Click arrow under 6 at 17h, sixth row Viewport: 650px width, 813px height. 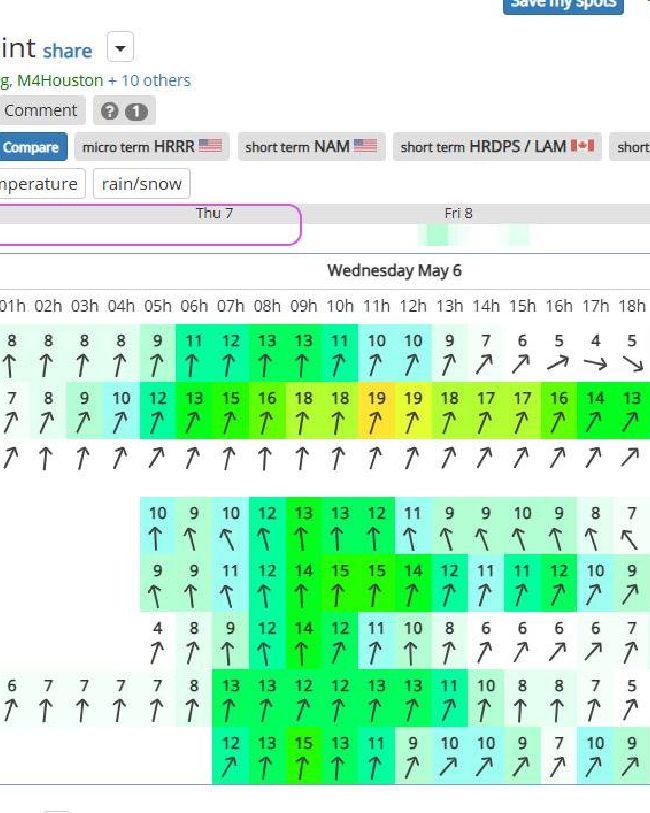594,652
